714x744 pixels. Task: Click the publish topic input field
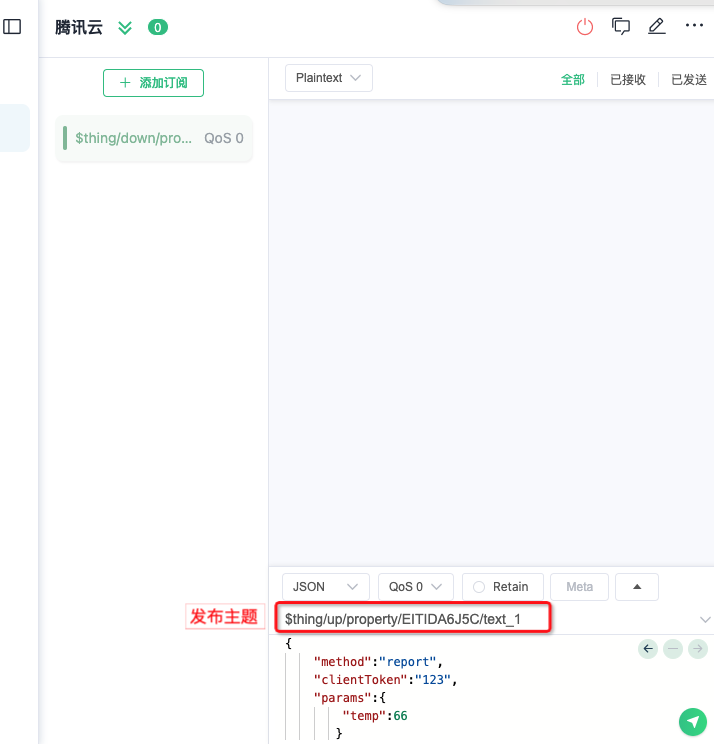(412, 619)
